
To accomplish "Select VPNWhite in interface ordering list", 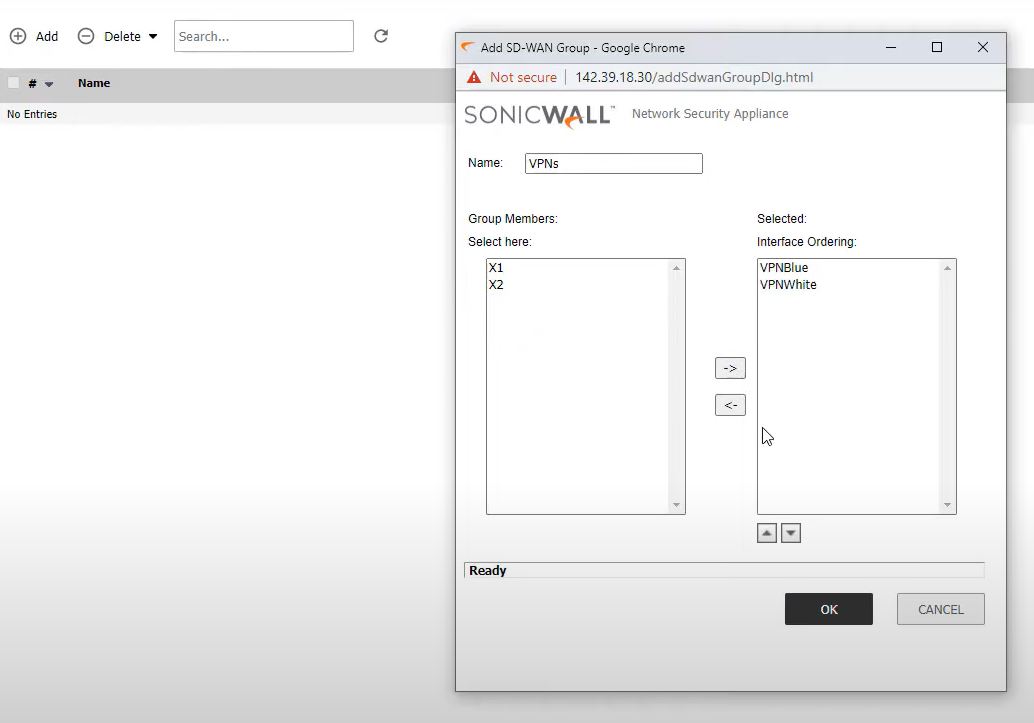I will [788, 285].
